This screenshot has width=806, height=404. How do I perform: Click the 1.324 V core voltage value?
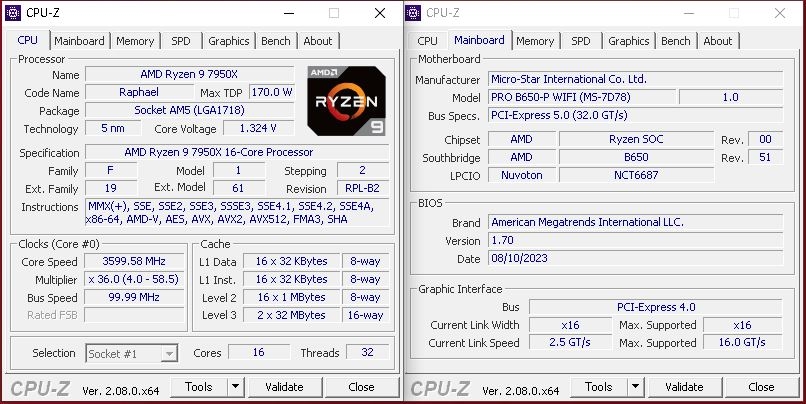(259, 128)
